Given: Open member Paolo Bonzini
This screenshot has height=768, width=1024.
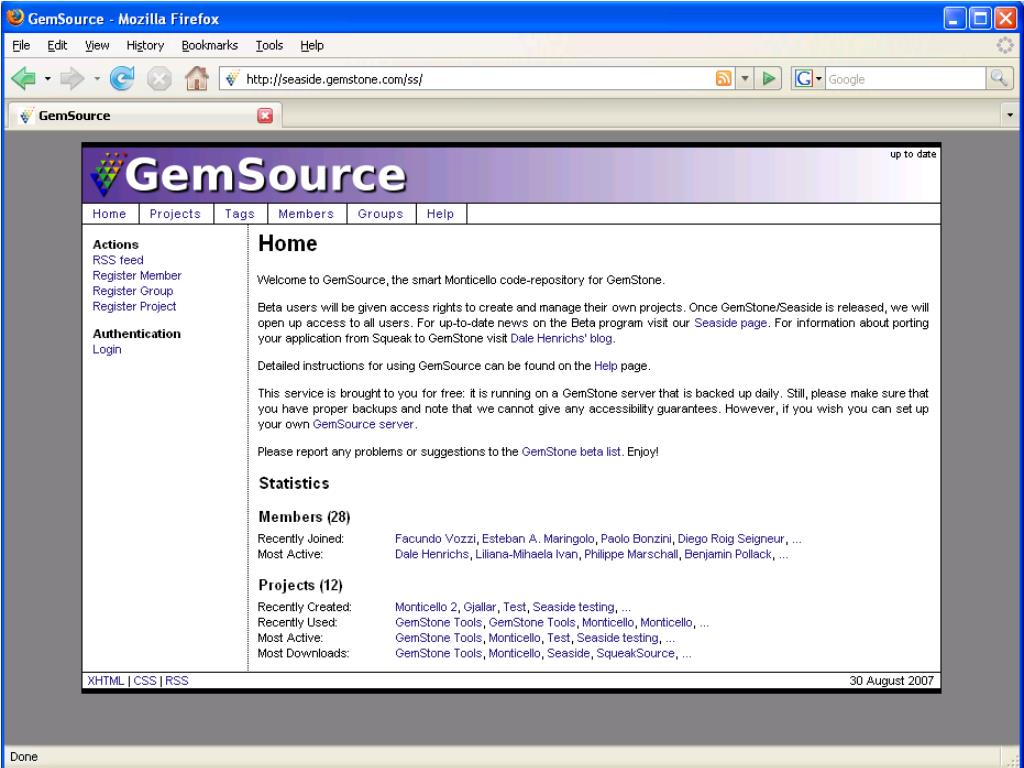Looking at the screenshot, I should coord(635,539).
